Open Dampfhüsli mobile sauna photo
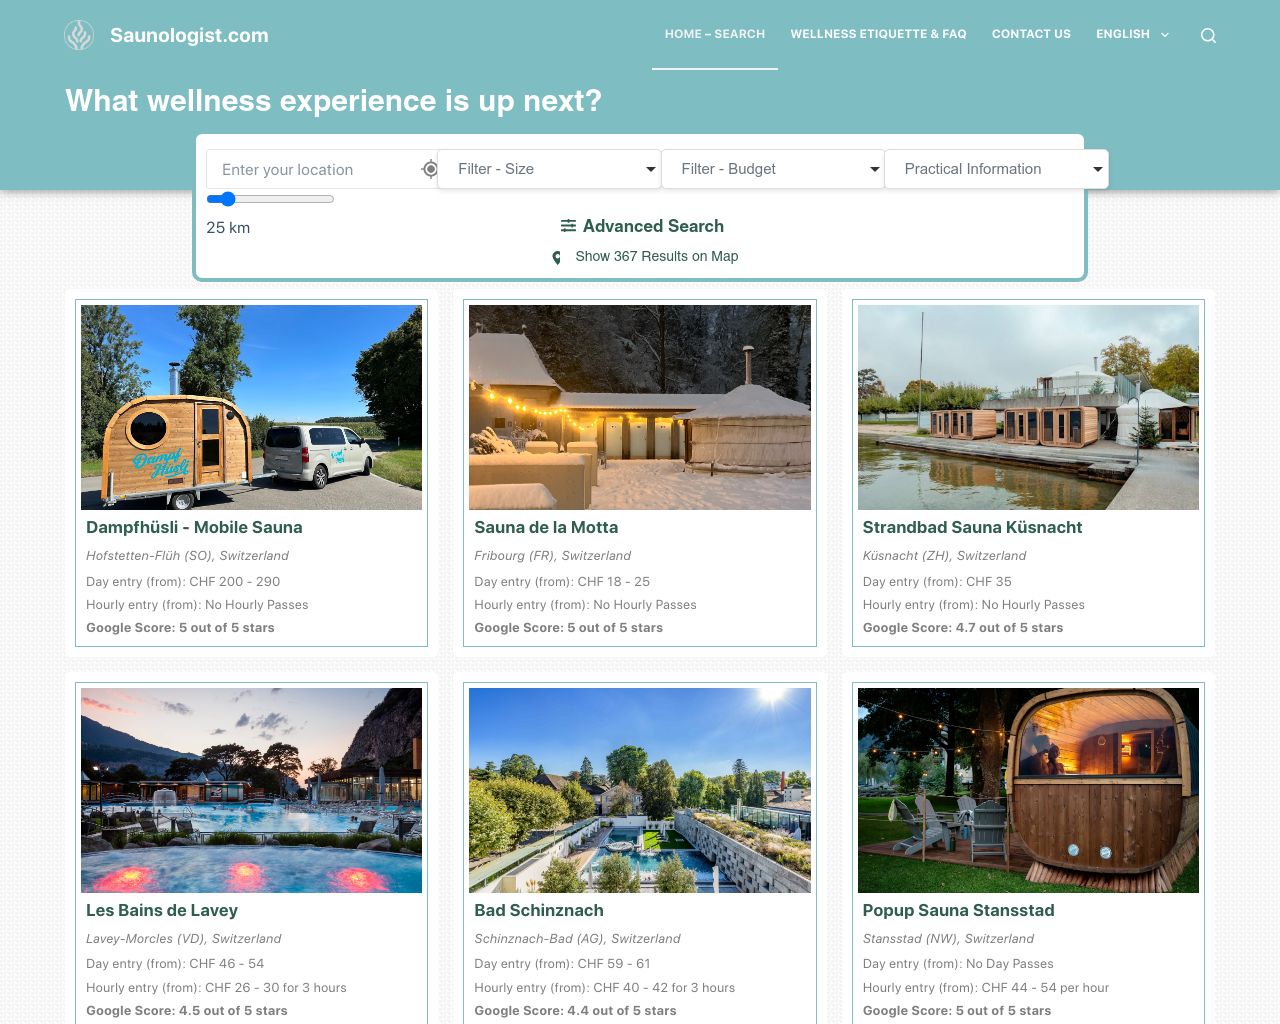The image size is (1280, 1024). coord(251,407)
